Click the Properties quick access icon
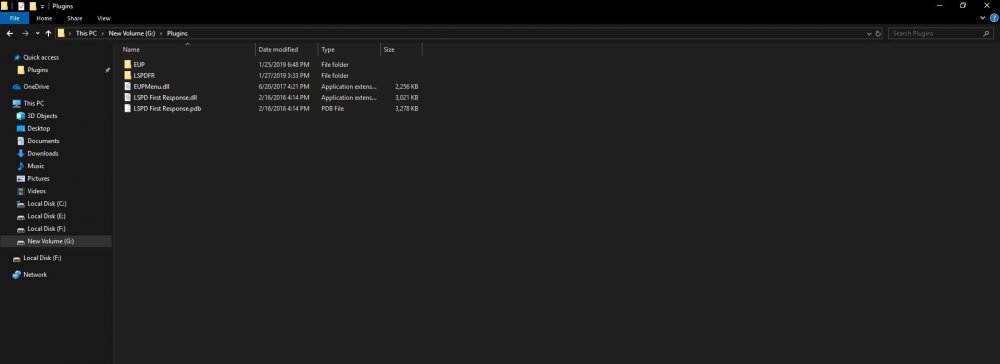 pyautogui.click(x=21, y=6)
